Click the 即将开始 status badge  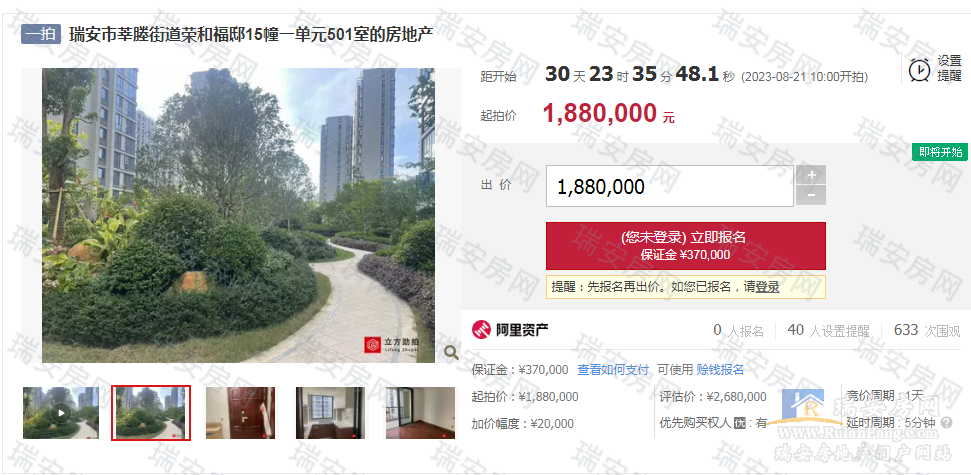coord(940,152)
